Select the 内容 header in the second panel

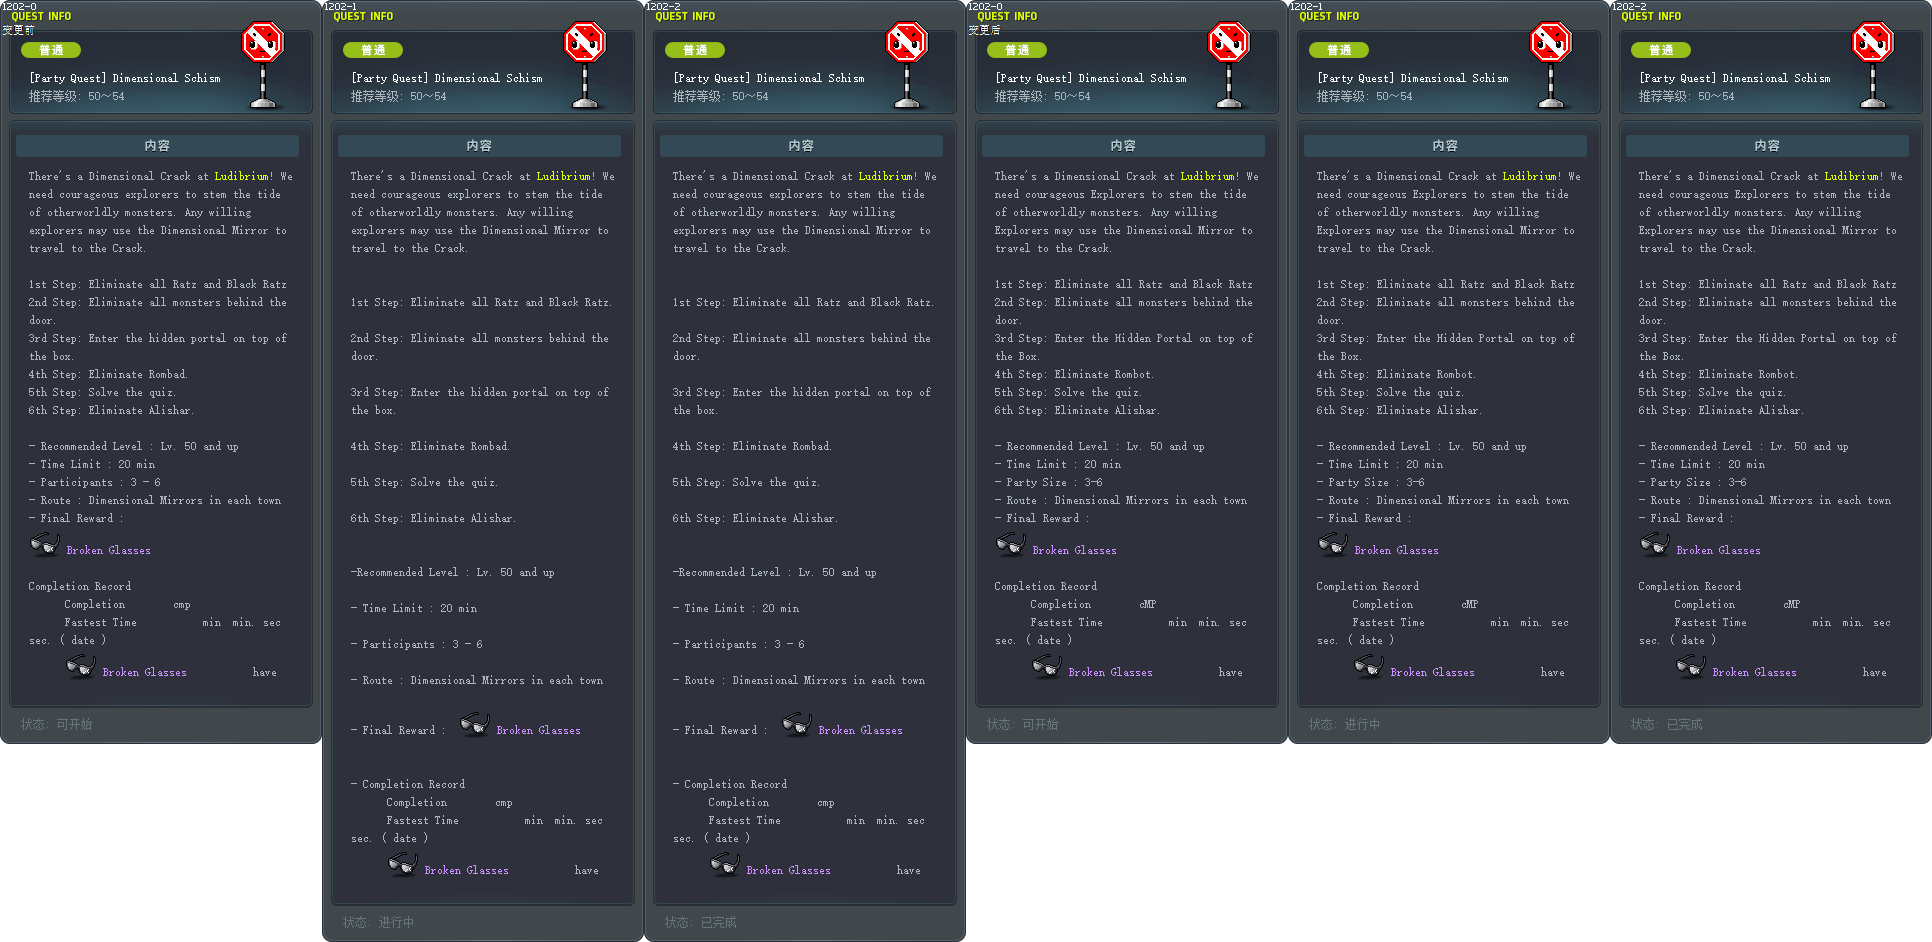coord(479,146)
